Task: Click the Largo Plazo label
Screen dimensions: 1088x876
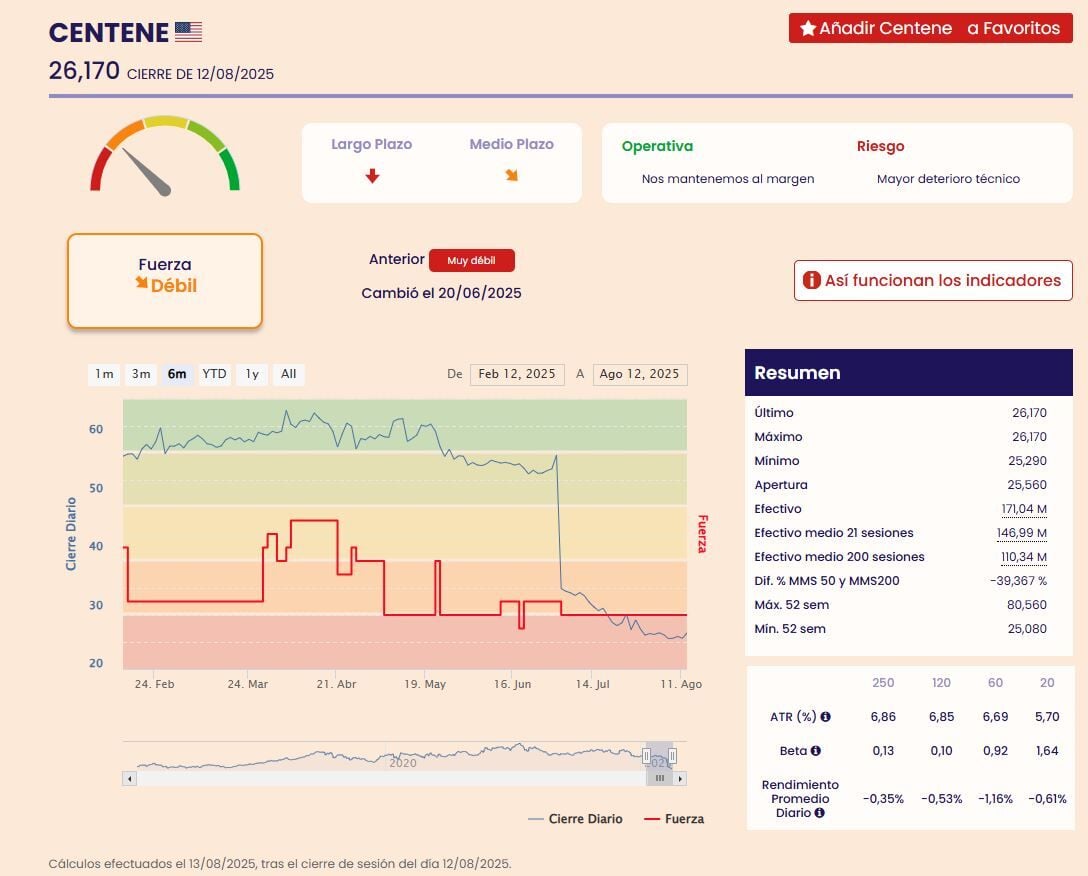Action: [371, 144]
